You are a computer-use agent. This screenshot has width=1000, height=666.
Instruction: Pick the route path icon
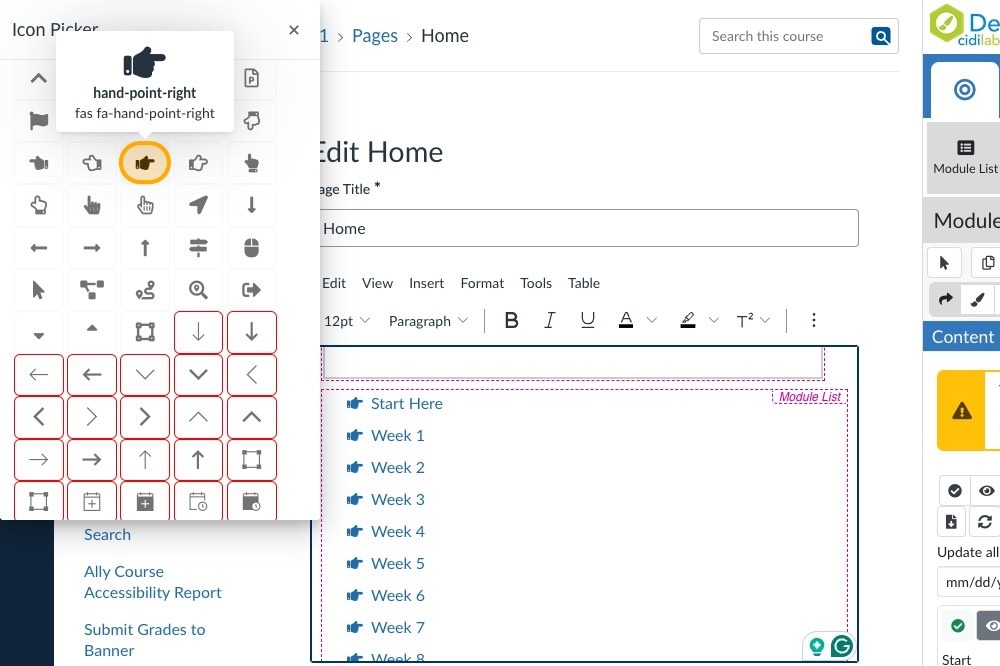coord(145,290)
